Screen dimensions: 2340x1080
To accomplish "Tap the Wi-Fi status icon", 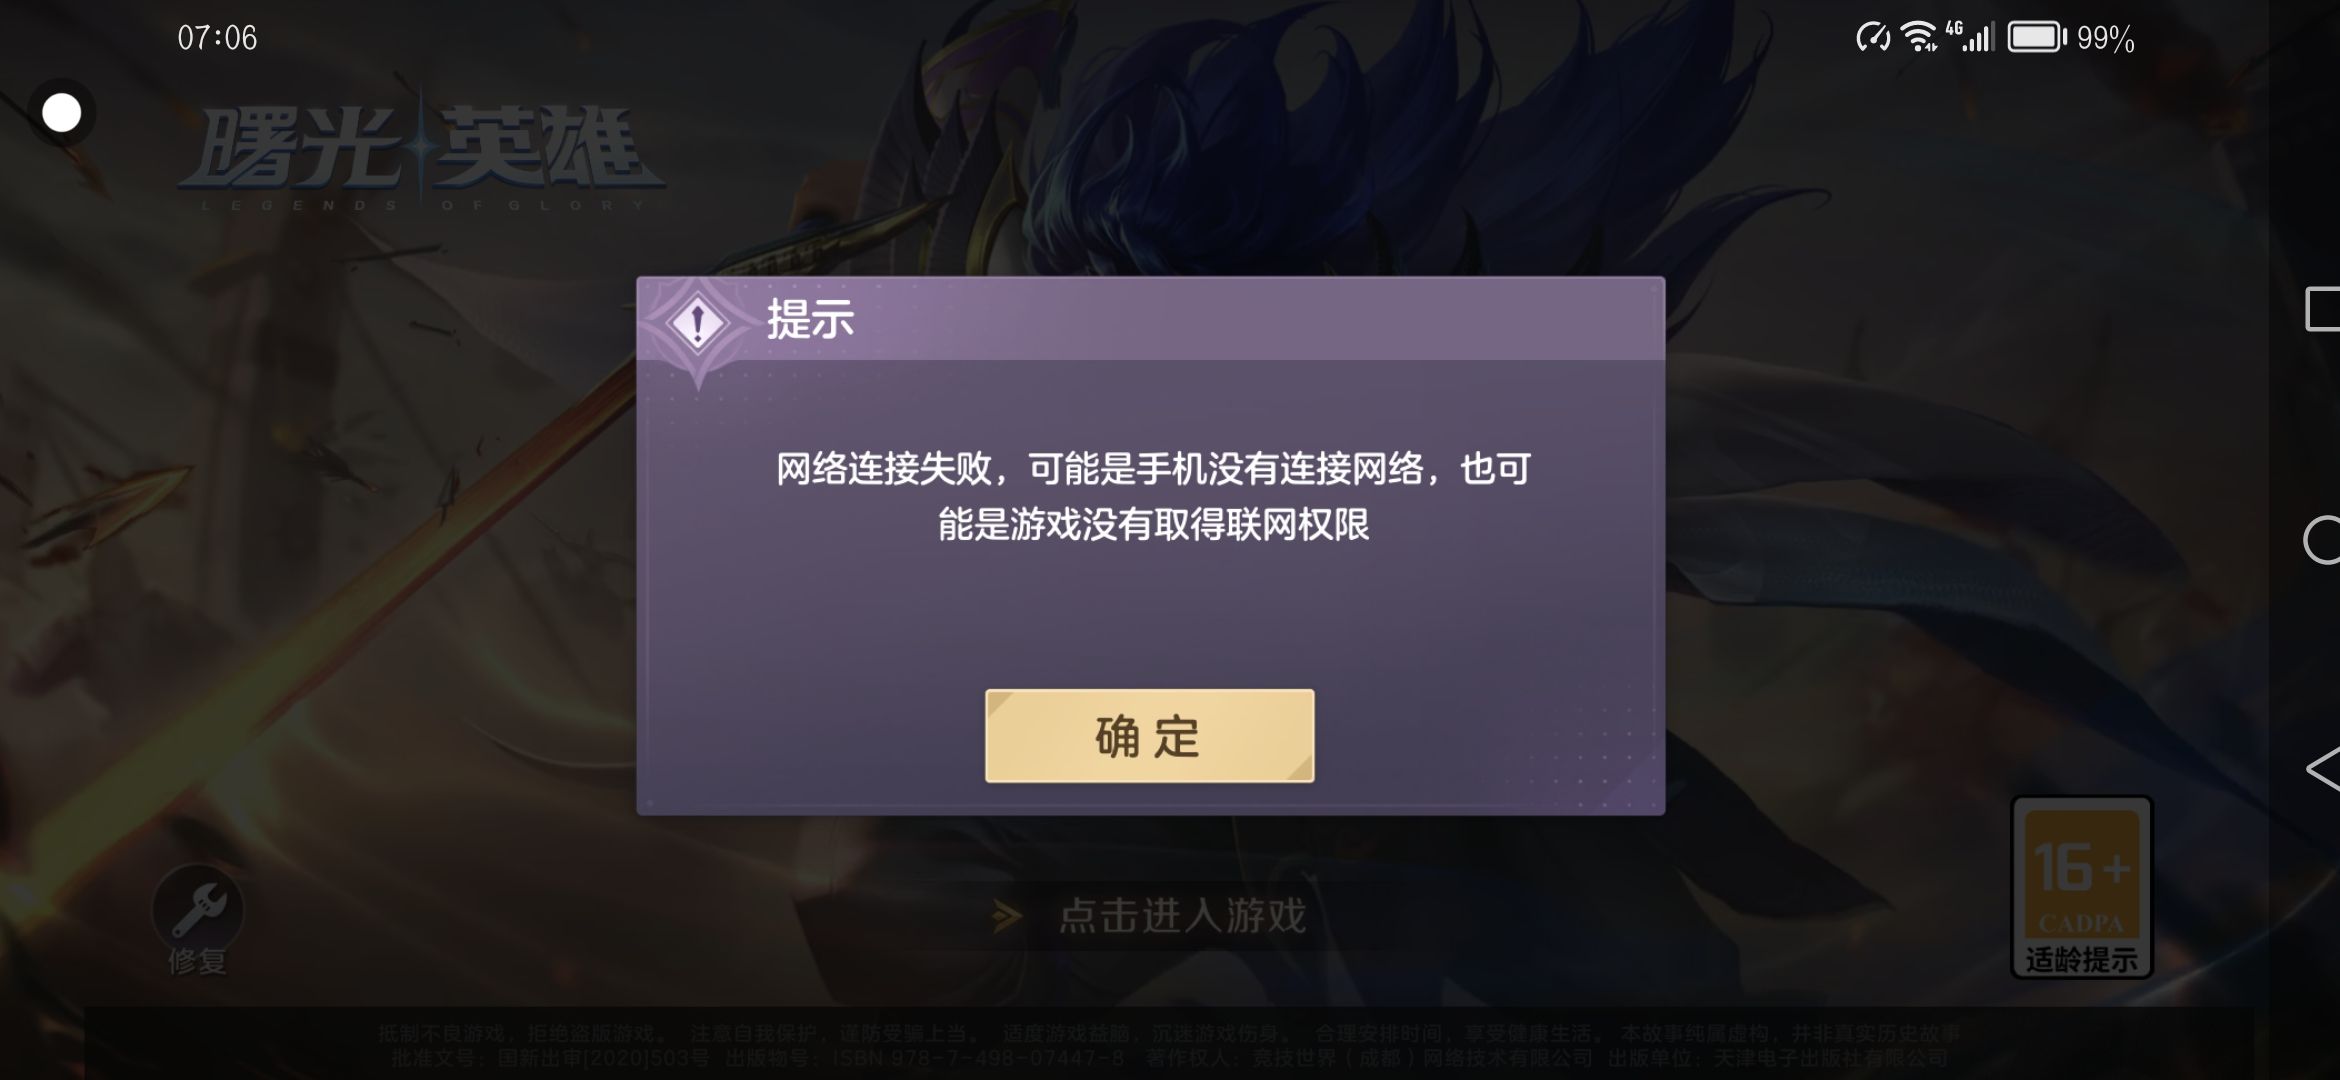I will click(x=1918, y=37).
